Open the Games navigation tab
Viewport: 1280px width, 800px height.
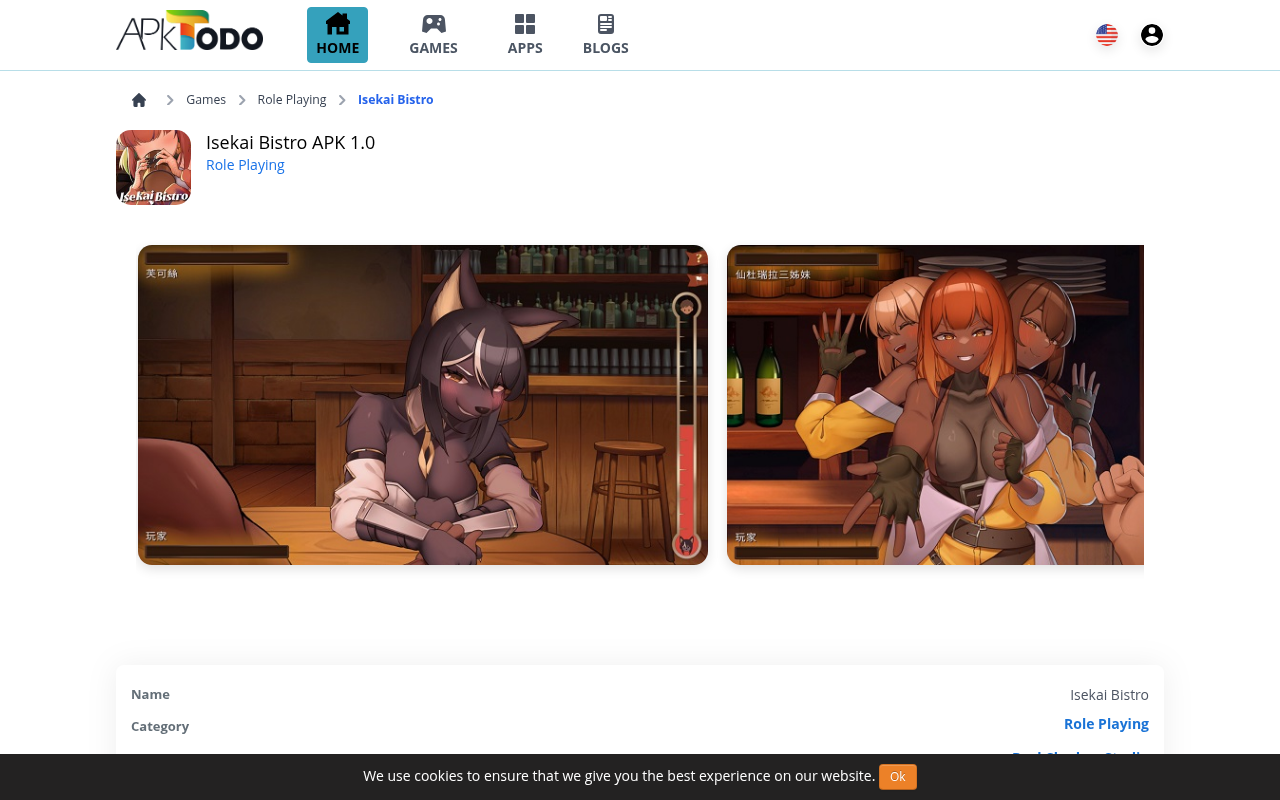(433, 35)
